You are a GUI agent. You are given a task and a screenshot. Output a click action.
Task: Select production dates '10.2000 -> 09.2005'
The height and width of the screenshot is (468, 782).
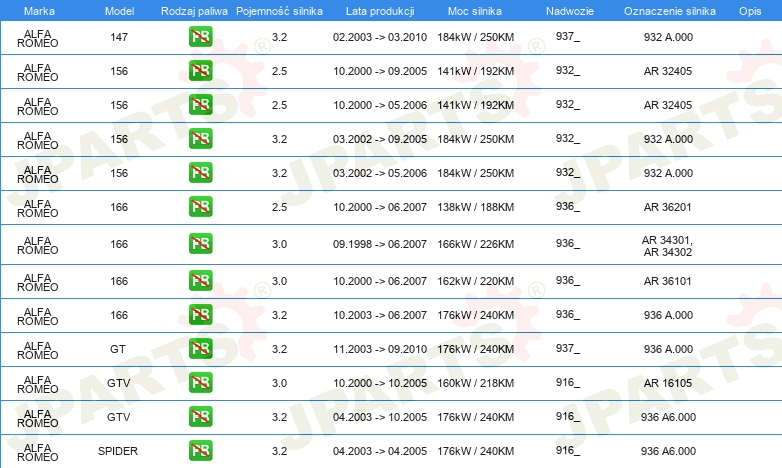click(380, 71)
